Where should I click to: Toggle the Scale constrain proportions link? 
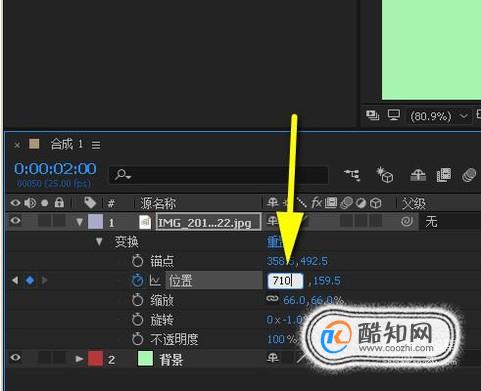(272, 299)
